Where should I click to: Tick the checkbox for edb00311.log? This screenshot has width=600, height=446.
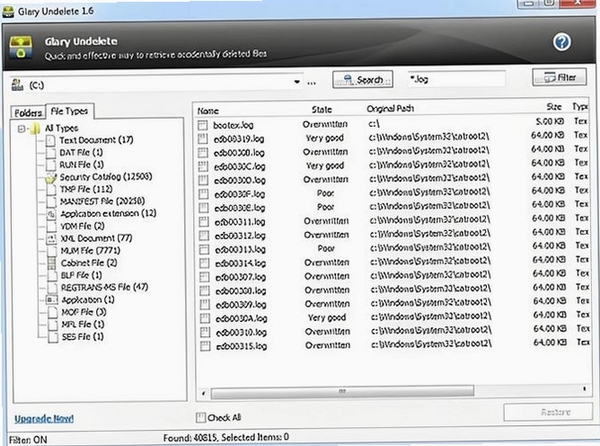[204, 222]
